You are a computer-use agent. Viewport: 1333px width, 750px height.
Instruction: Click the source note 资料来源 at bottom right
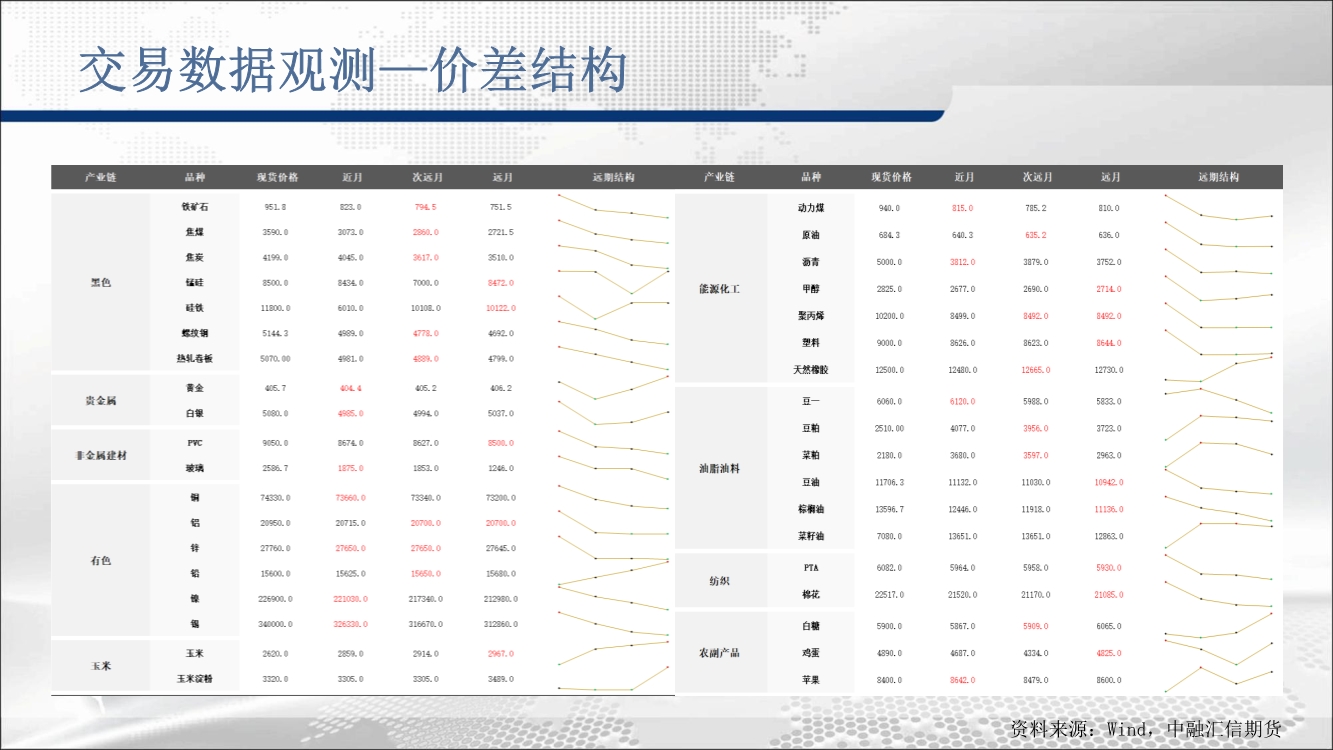coord(1145,729)
